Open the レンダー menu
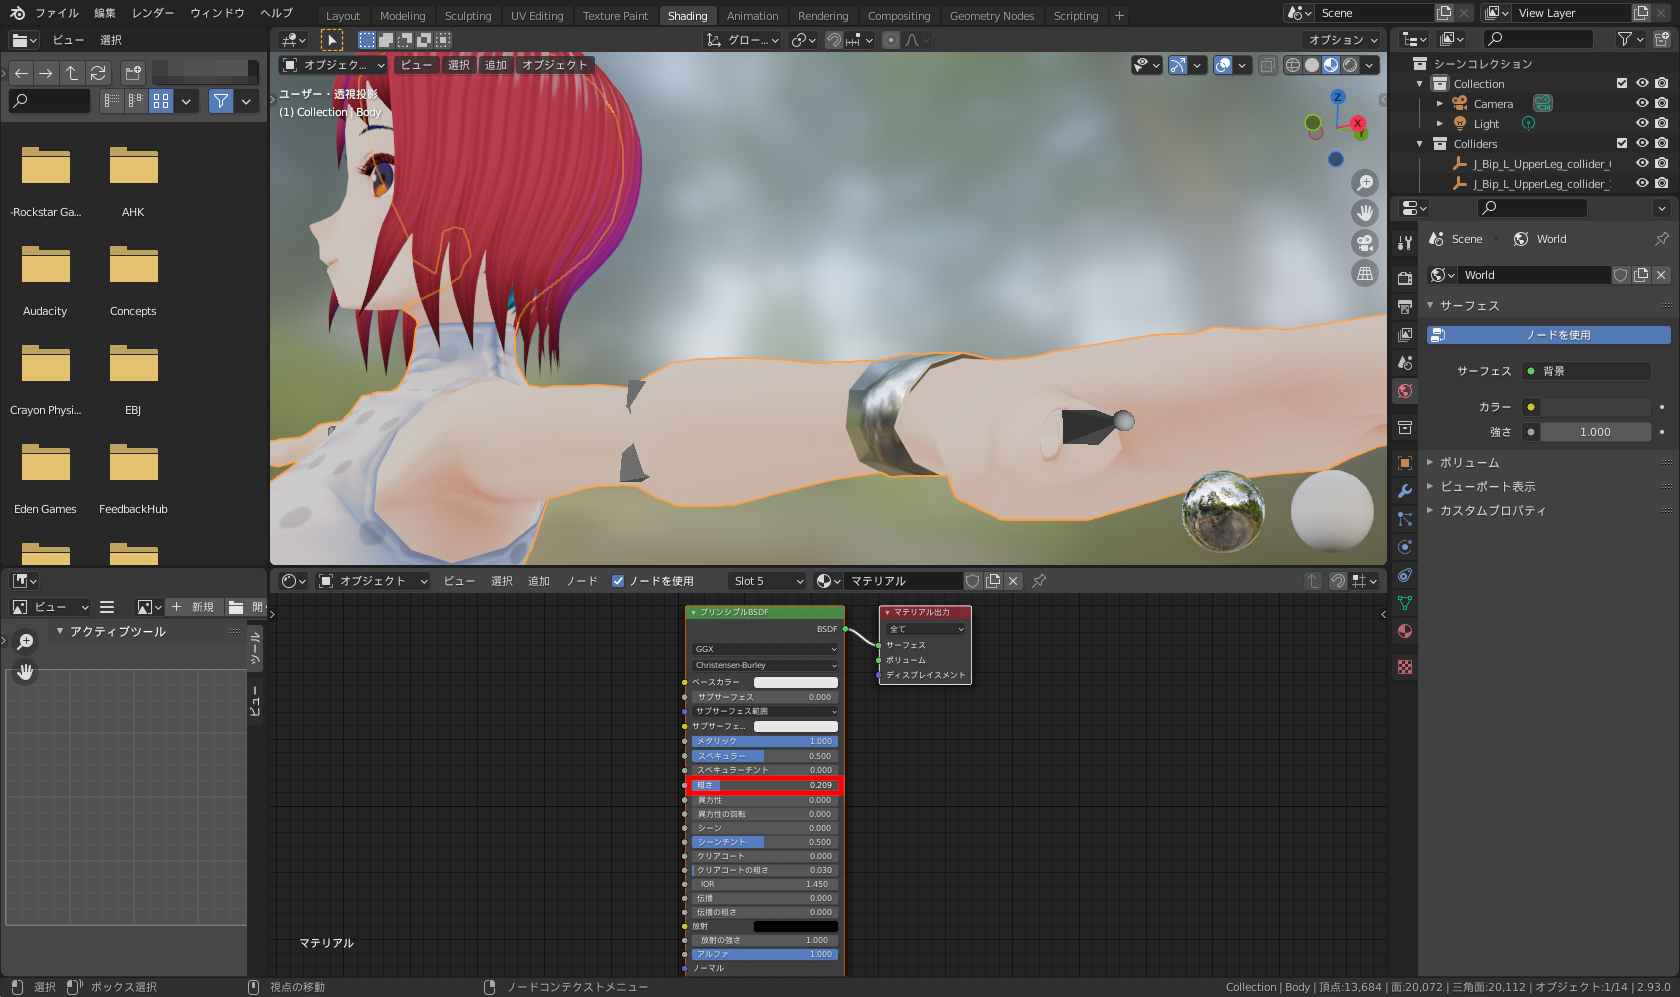1680x997 pixels. click(153, 13)
